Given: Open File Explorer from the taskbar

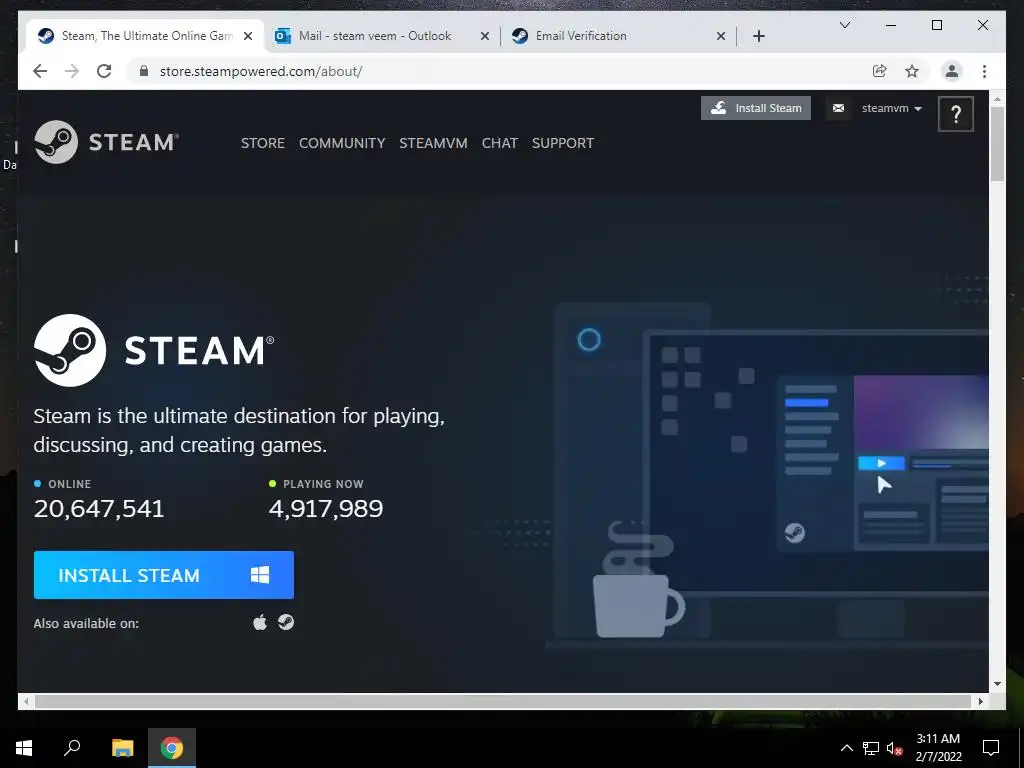Looking at the screenshot, I should click(x=122, y=748).
